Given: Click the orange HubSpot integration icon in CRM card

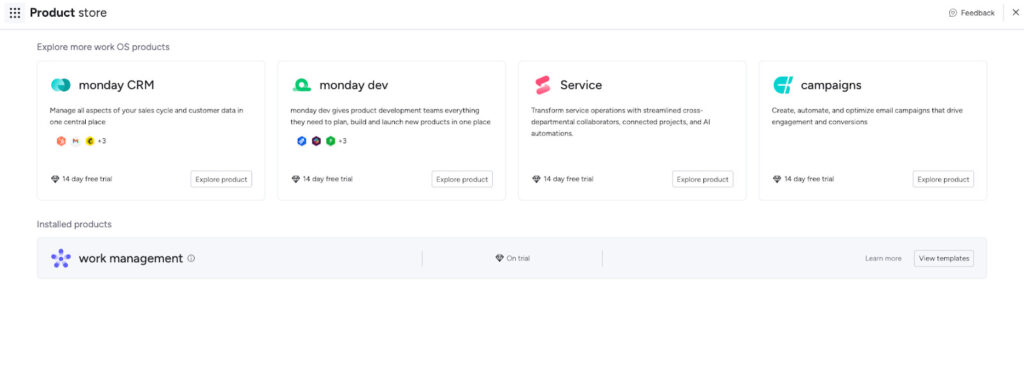Looking at the screenshot, I should (61, 141).
